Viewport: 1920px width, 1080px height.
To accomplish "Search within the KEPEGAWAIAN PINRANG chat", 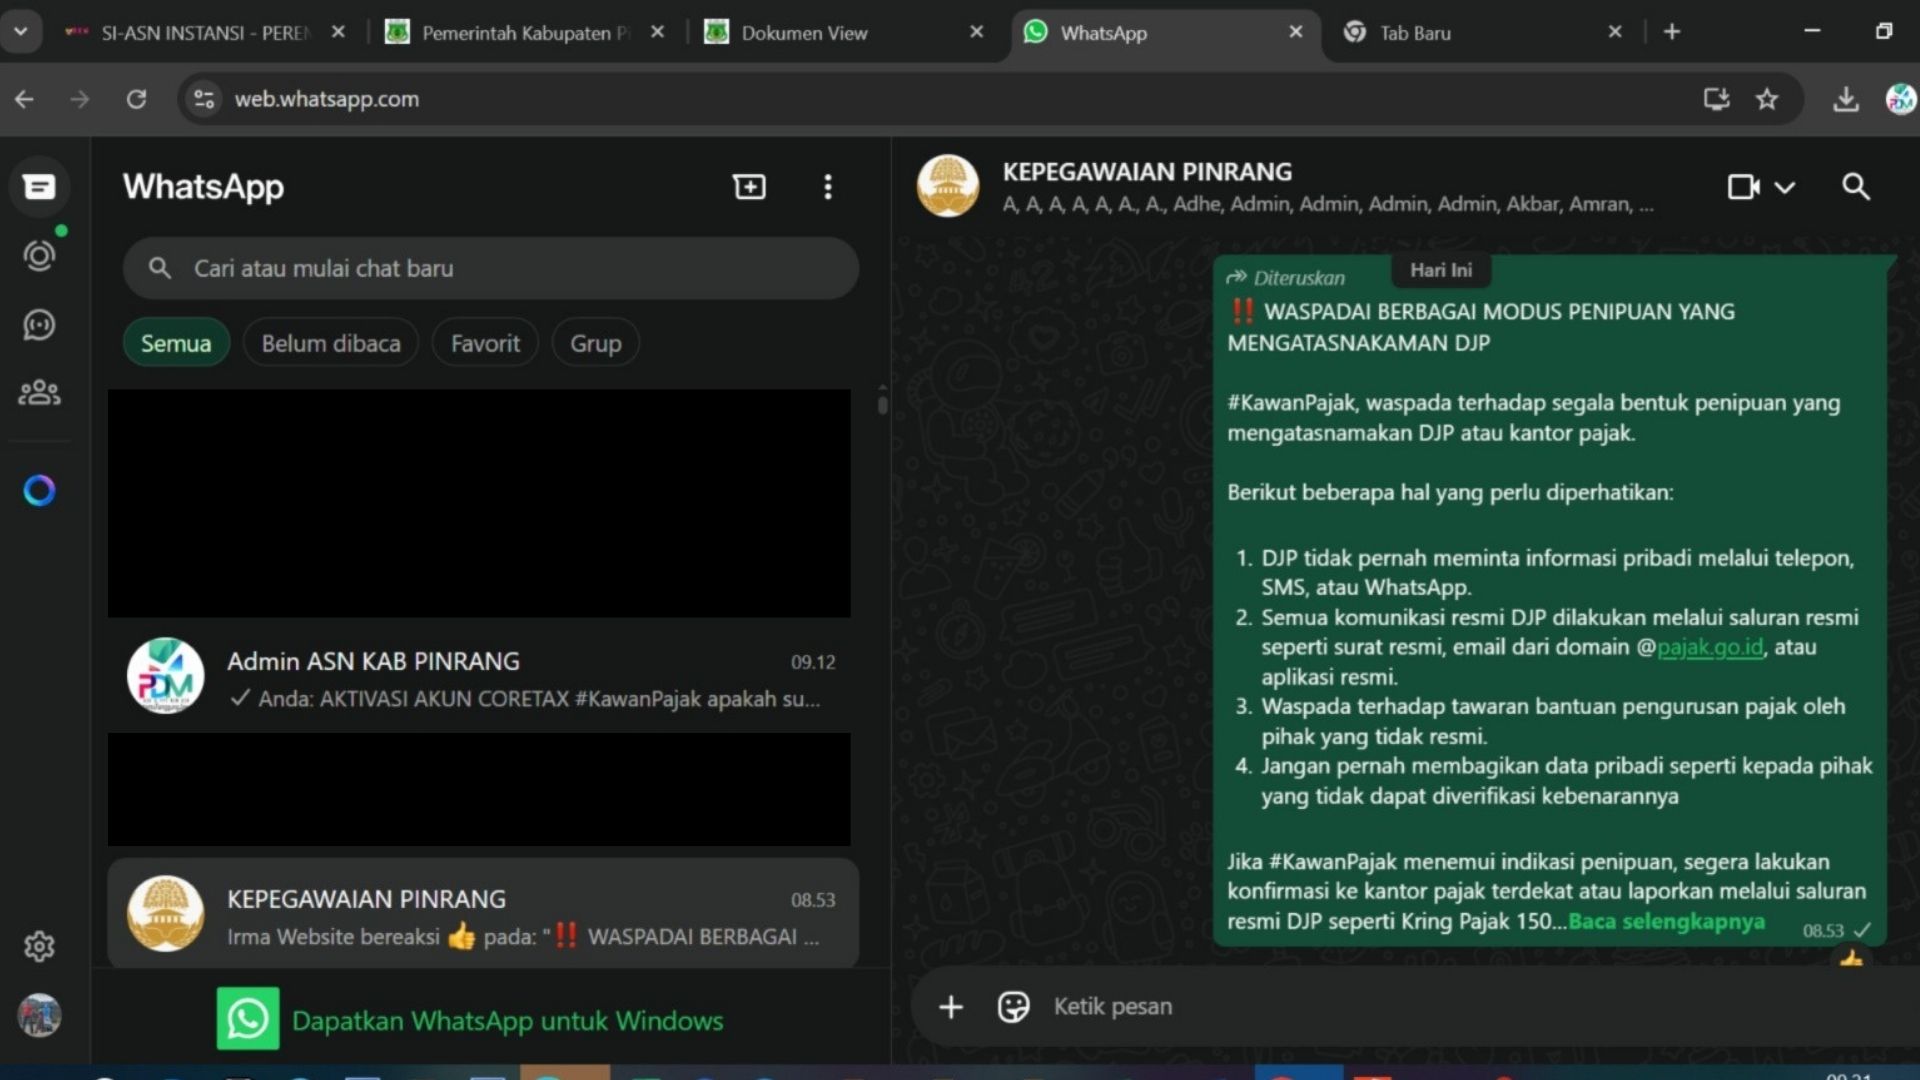I will click(1855, 187).
